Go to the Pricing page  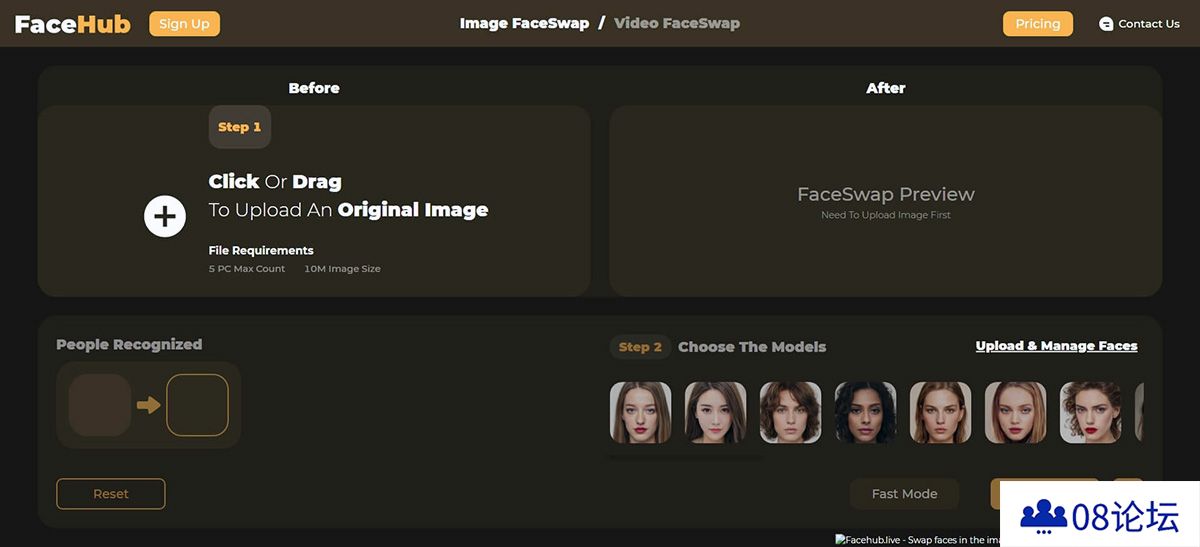[1038, 24]
